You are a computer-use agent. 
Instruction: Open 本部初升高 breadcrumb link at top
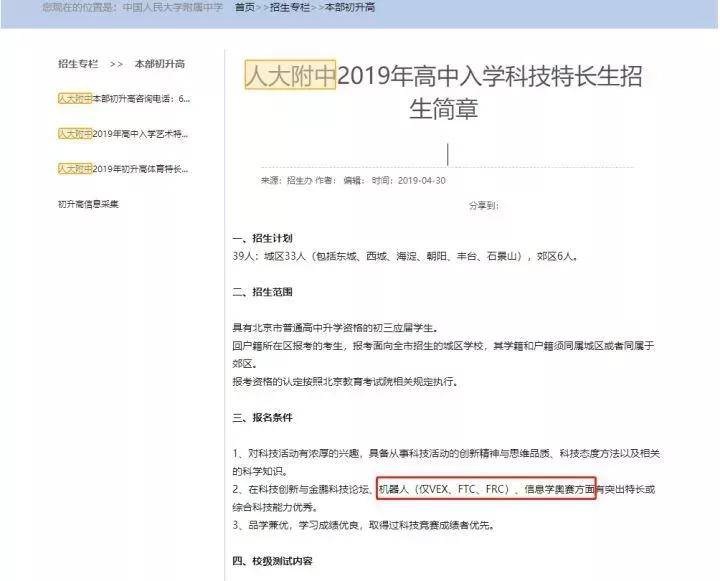pos(350,7)
